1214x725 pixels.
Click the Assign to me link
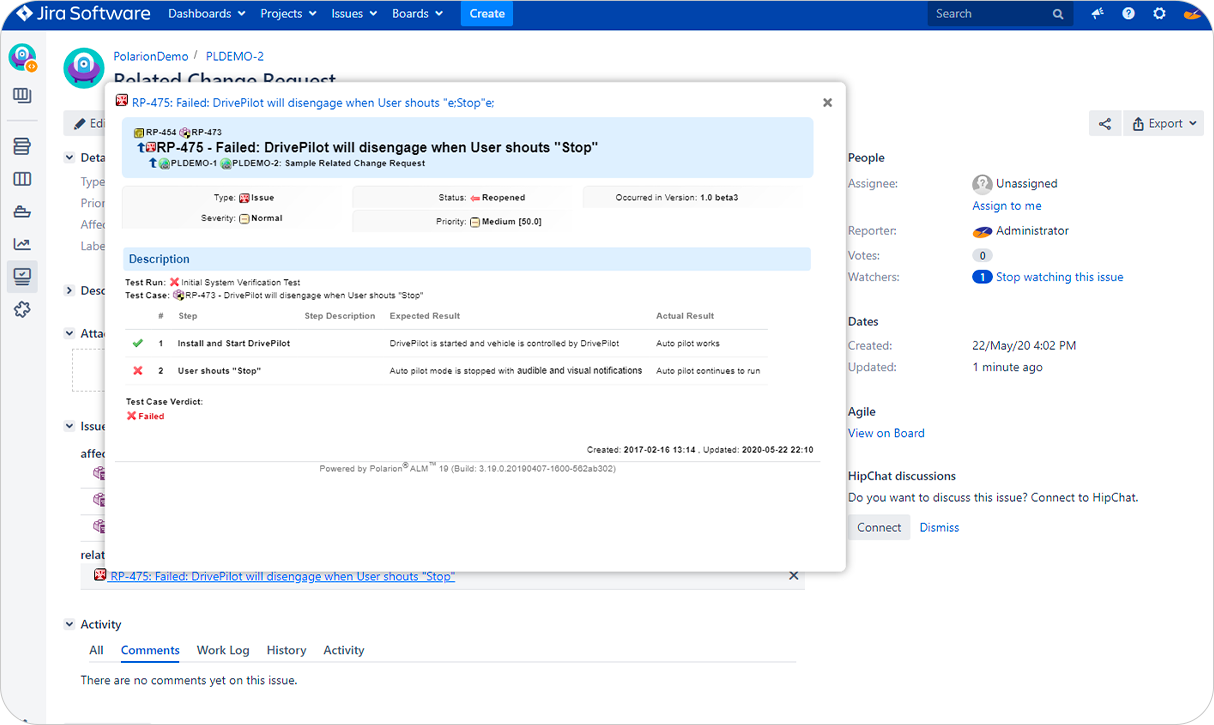coord(1007,206)
